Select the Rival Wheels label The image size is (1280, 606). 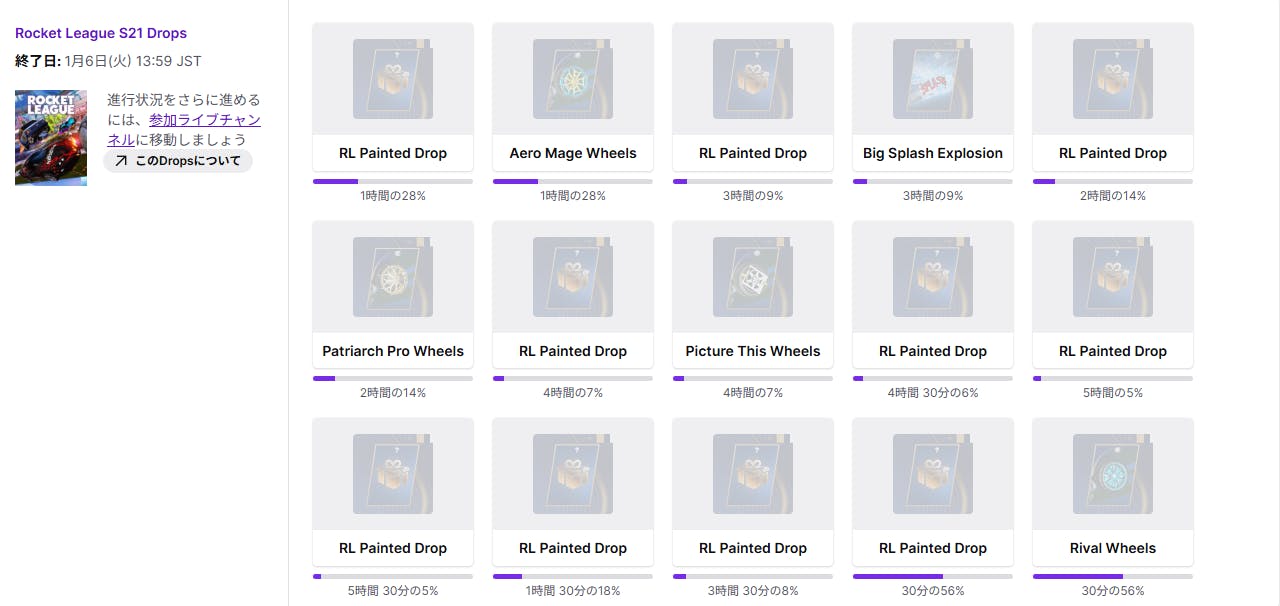point(1113,548)
